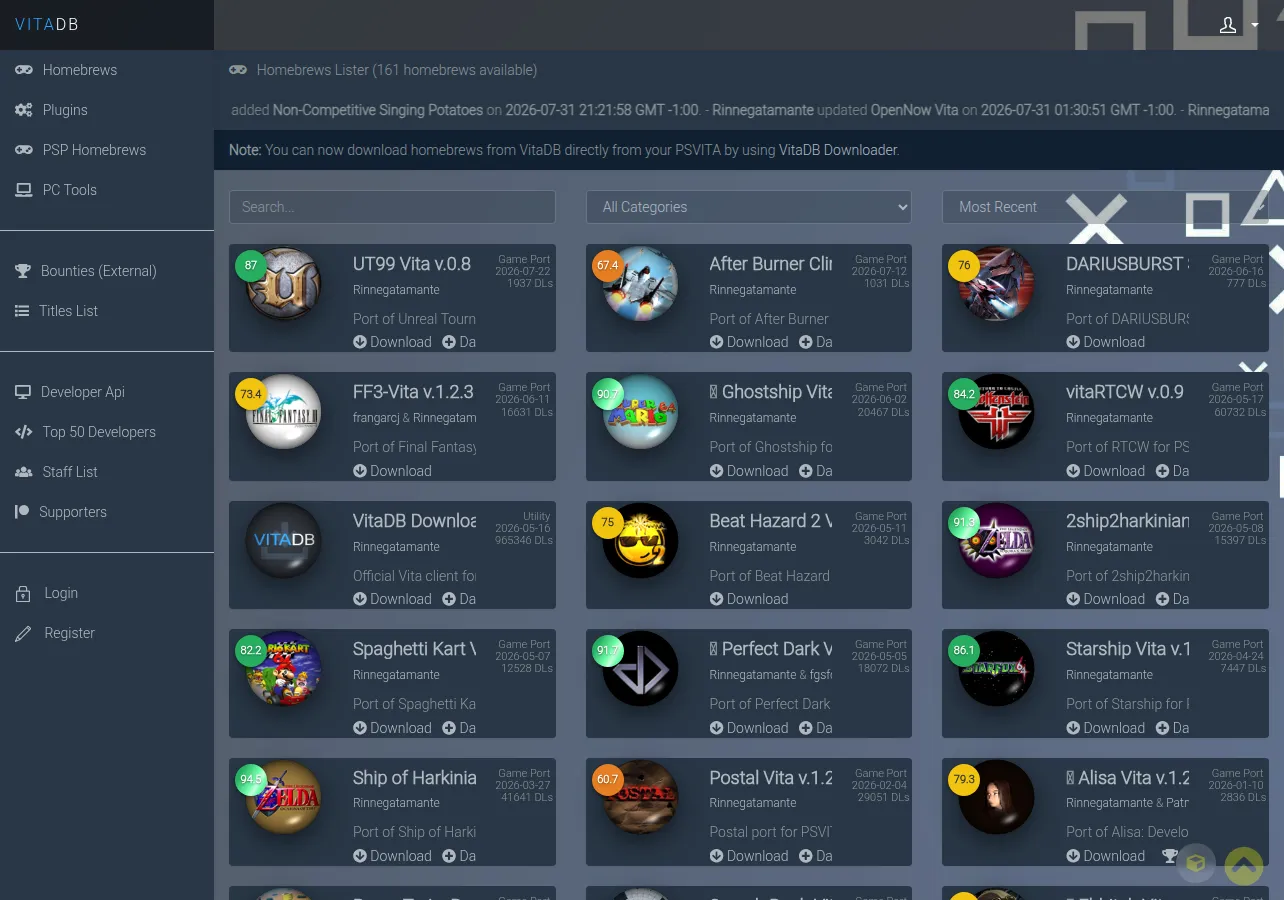Click the Mario Kart thumbnail in the Spaghetti Kart card

pyautogui.click(x=284, y=669)
